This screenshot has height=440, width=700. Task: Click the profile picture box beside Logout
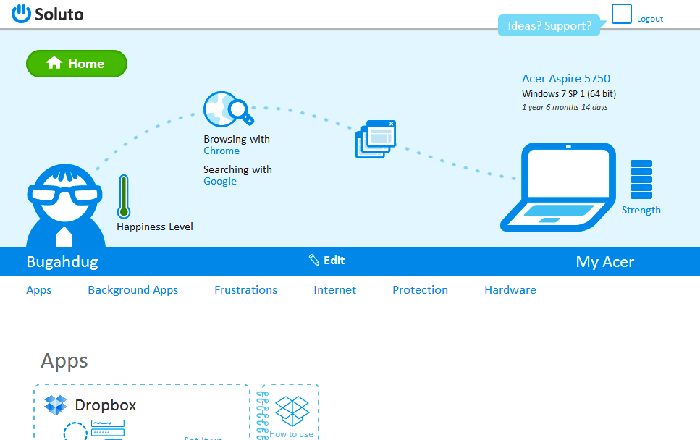pyautogui.click(x=622, y=15)
